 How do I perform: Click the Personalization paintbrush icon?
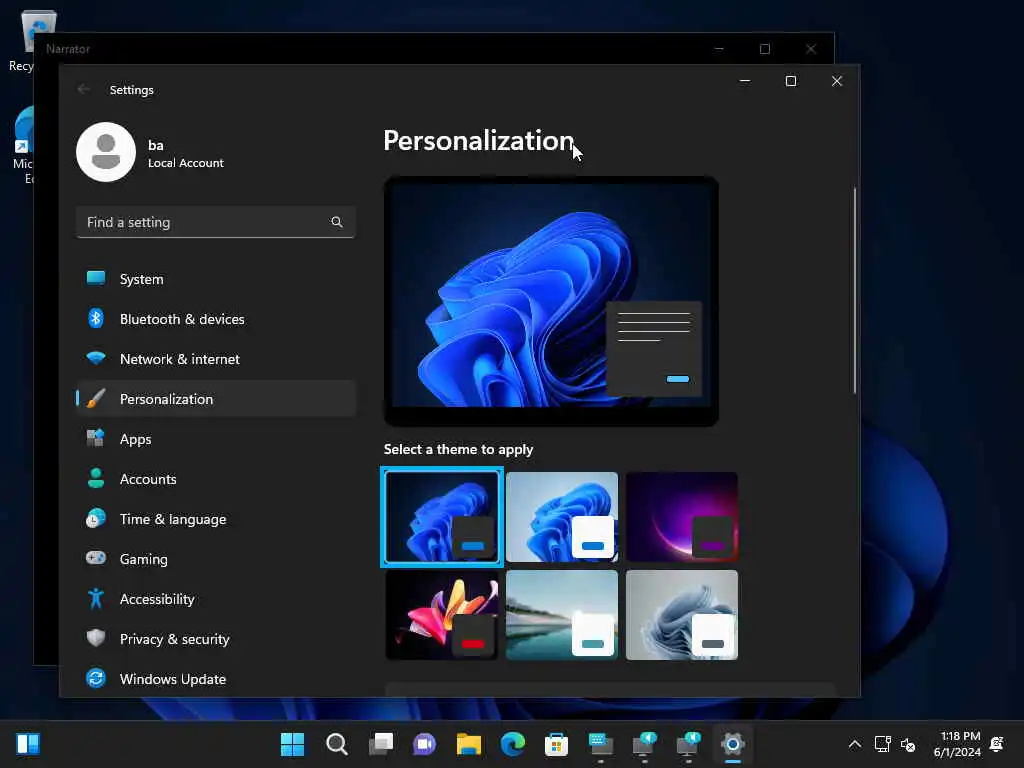[x=96, y=398]
